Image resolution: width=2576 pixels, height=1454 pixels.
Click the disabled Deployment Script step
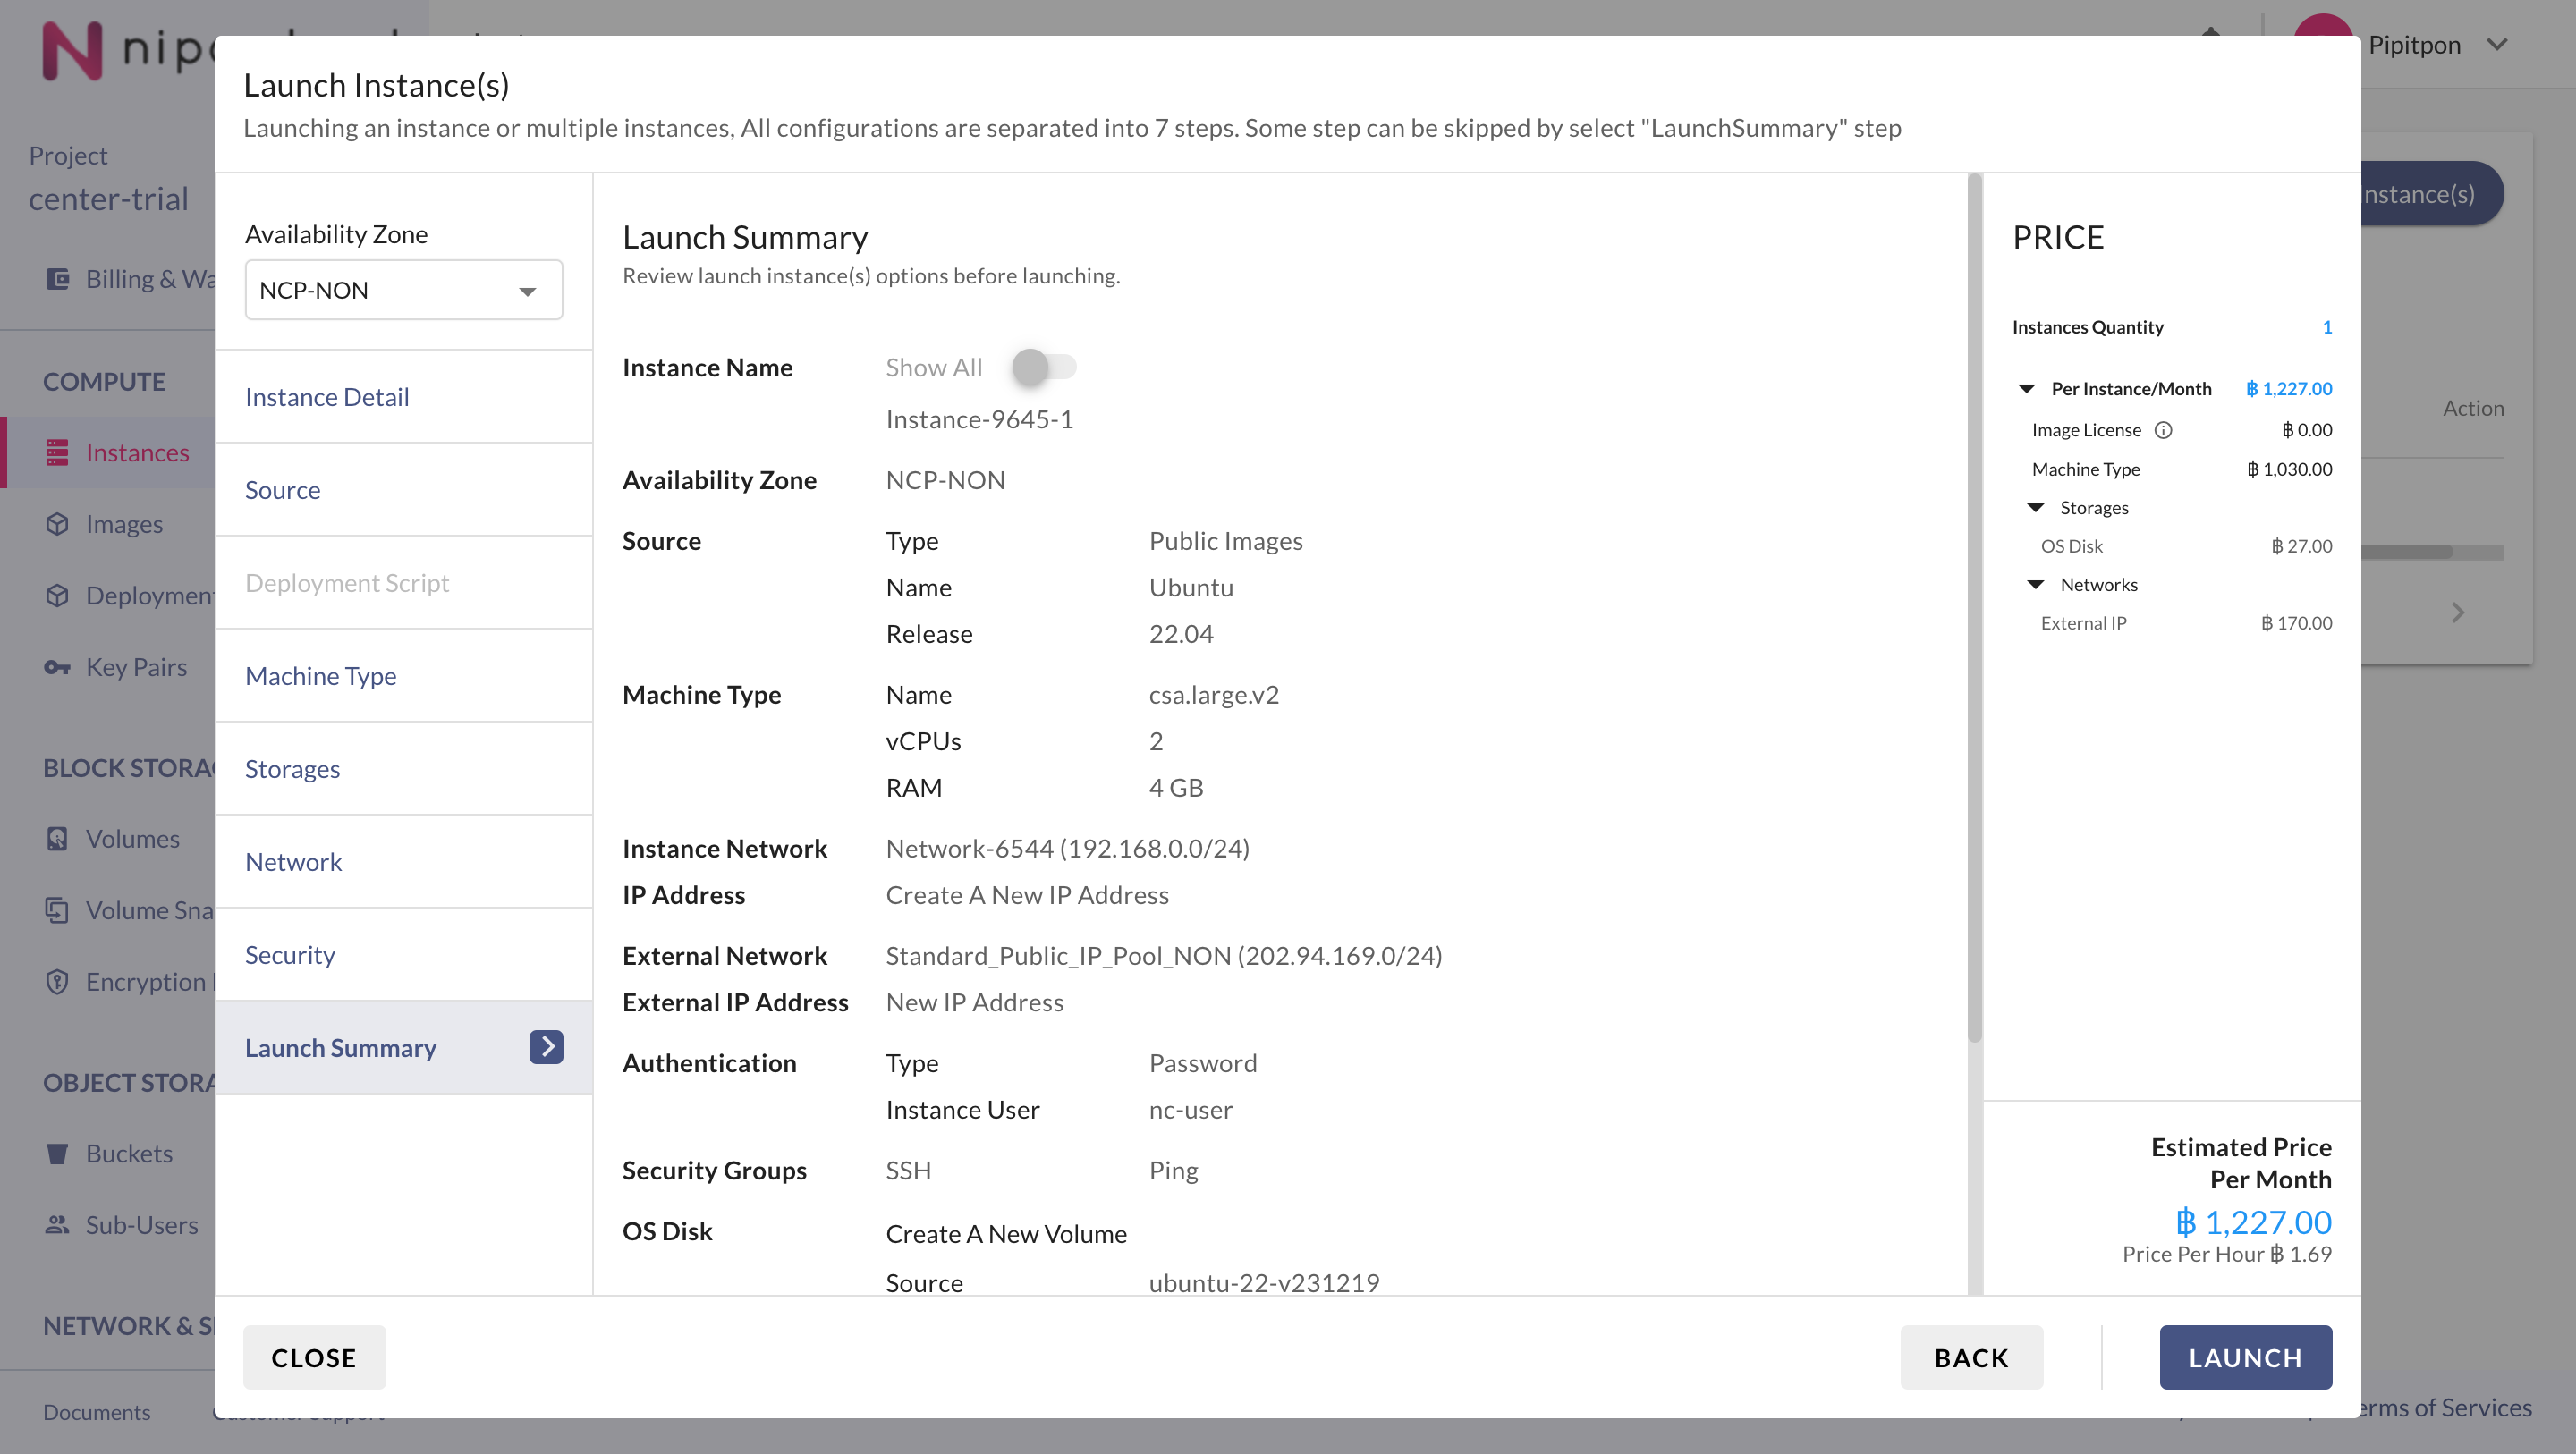point(403,583)
